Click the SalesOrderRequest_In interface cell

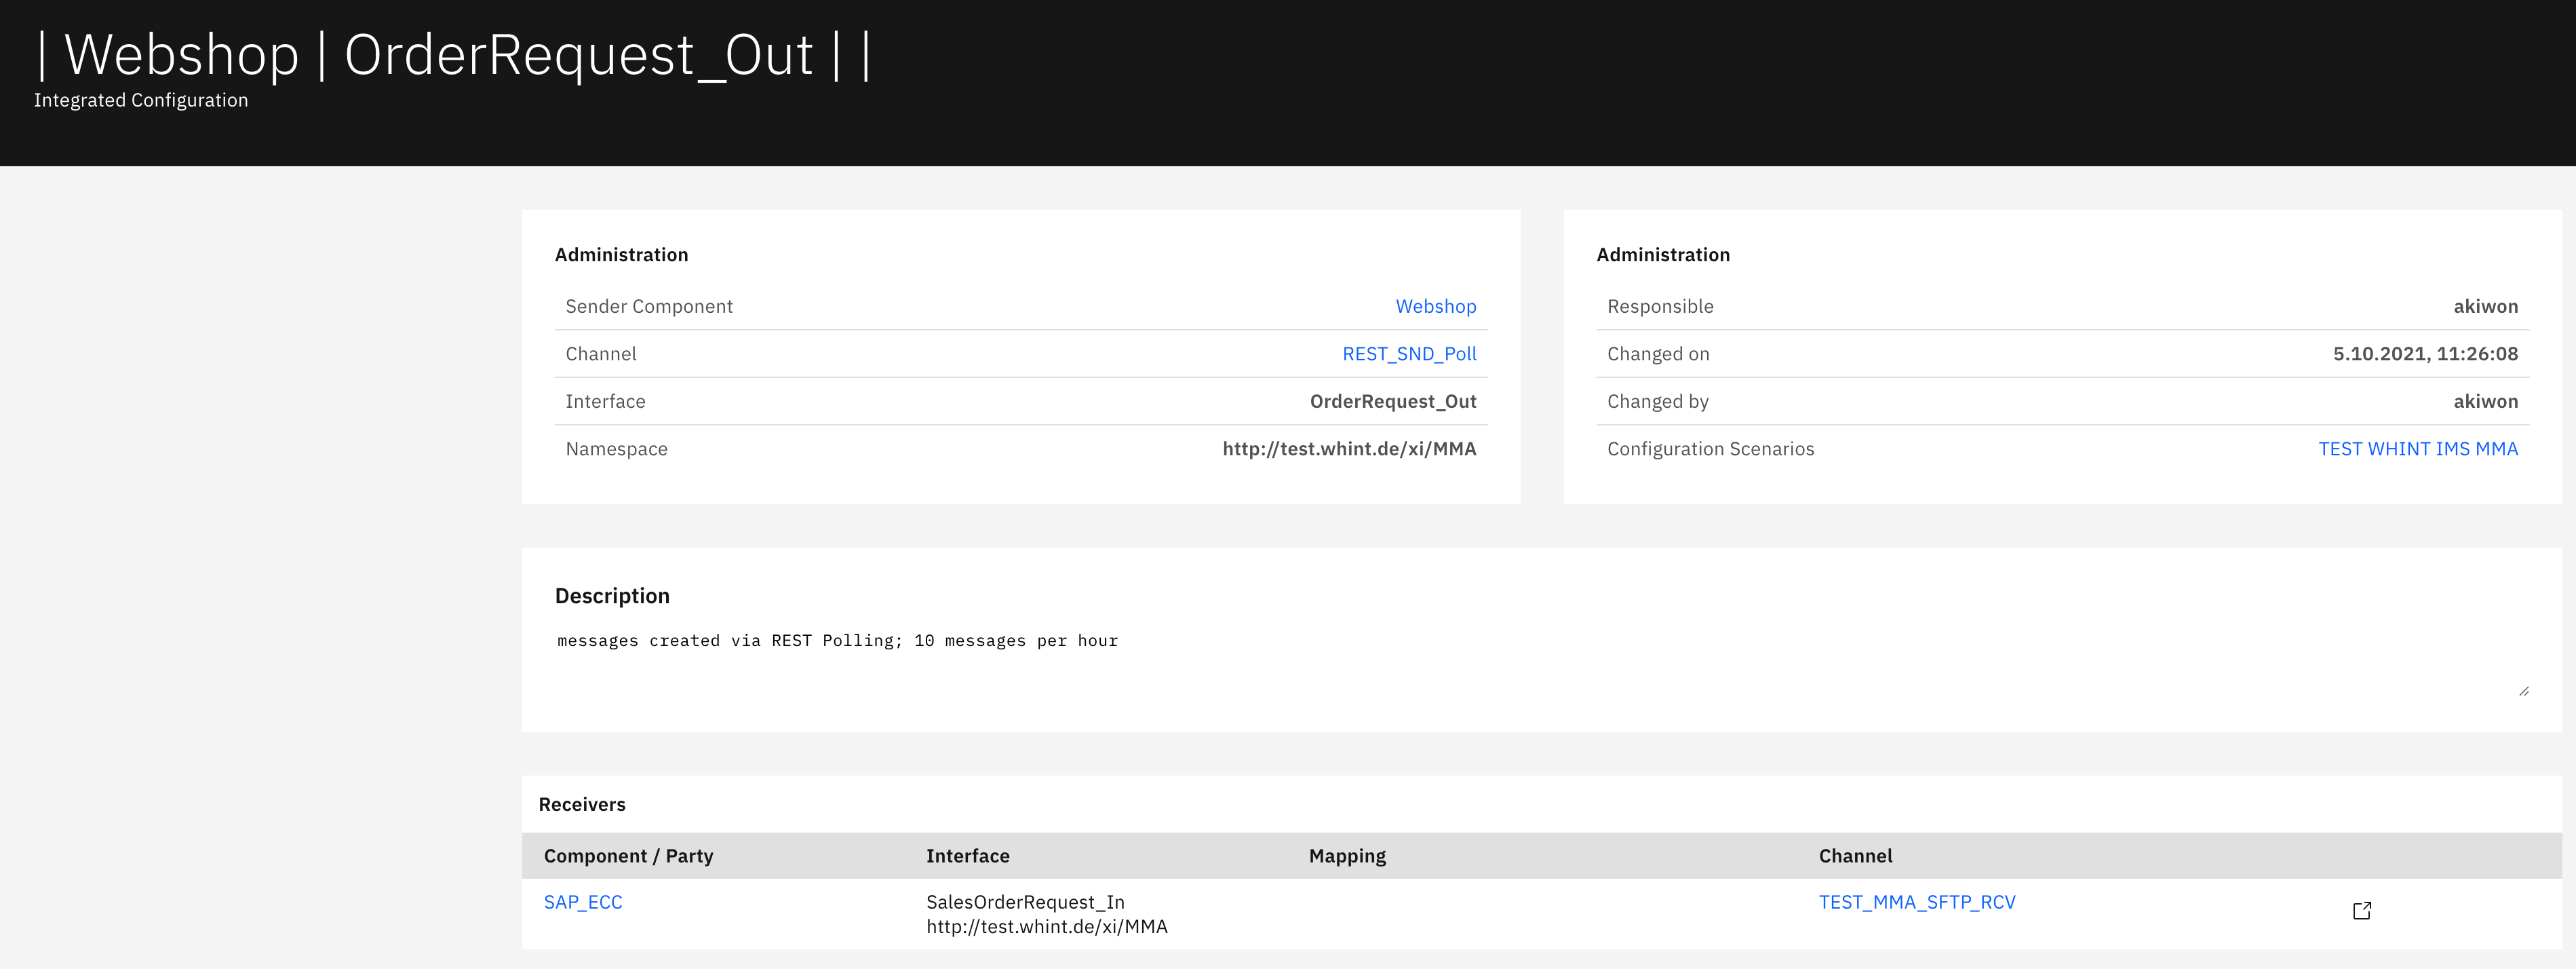point(1047,914)
